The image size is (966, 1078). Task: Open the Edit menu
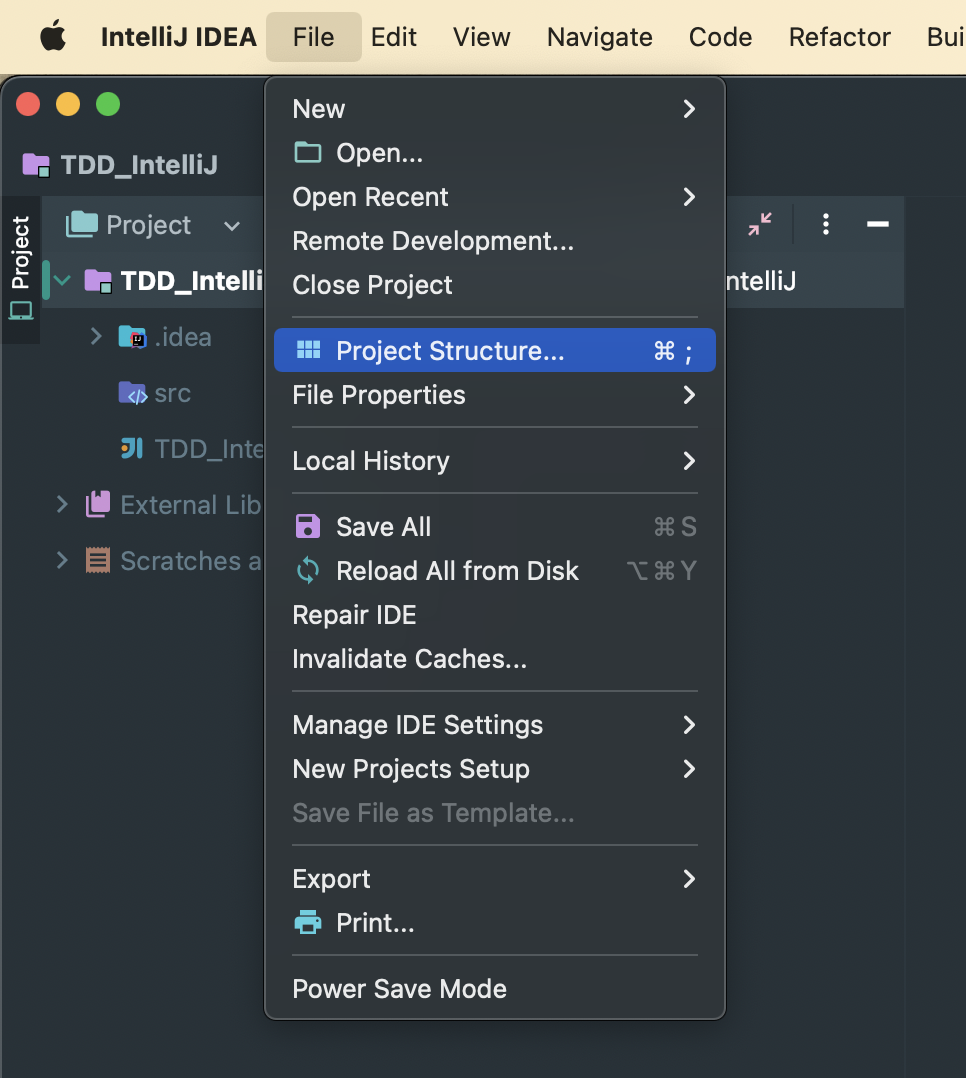[394, 37]
